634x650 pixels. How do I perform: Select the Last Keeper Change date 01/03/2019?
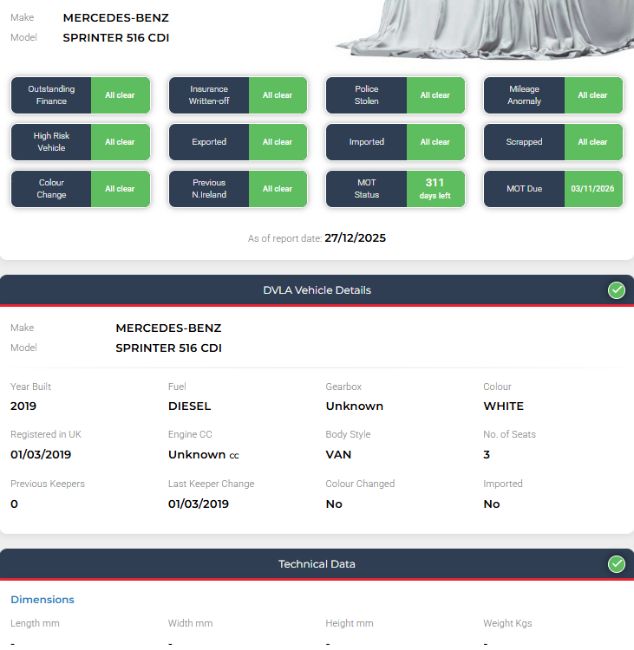[x=198, y=504]
